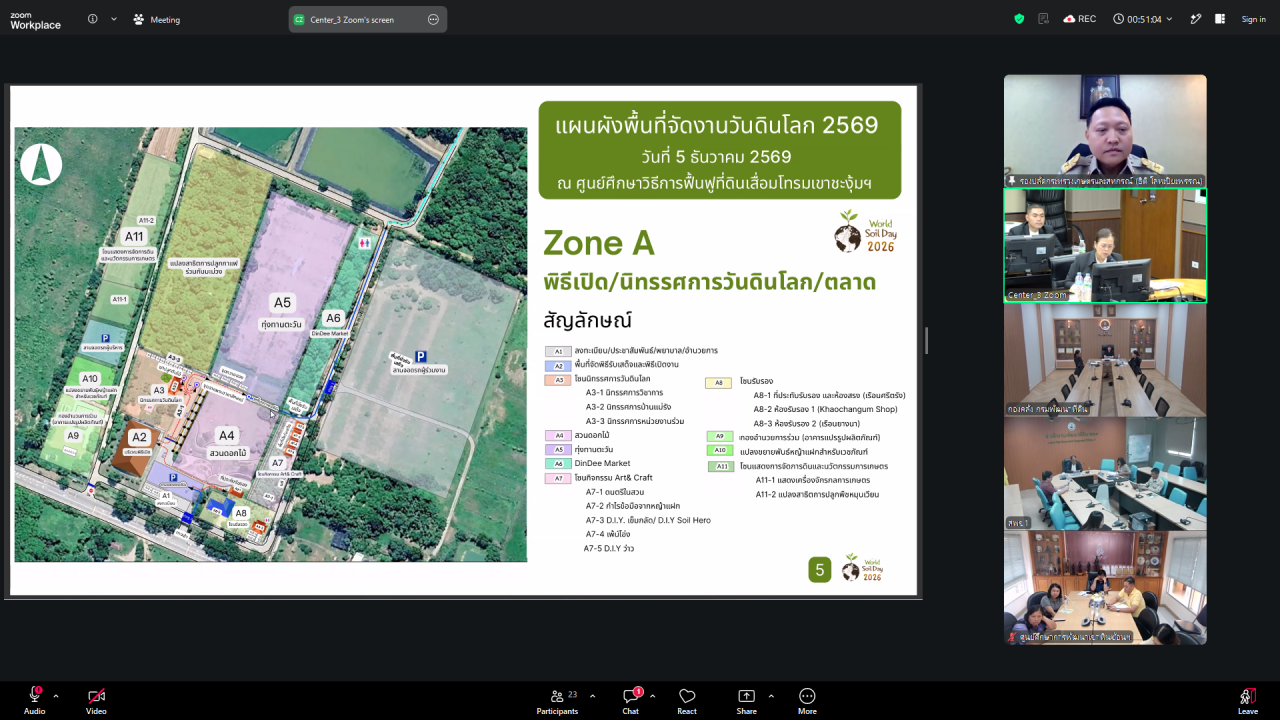The image size is (1280, 720).
Task: Click the REC recording indicator
Action: (x=1080, y=19)
